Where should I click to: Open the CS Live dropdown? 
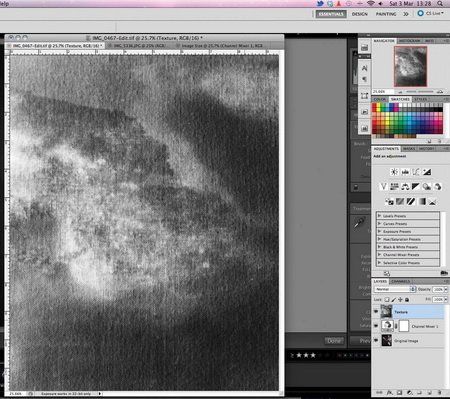click(431, 13)
